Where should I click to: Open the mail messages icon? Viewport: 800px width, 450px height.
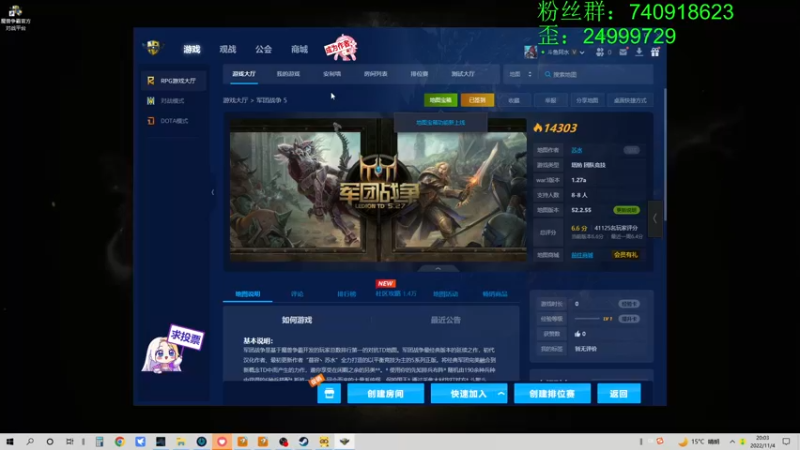[623, 52]
